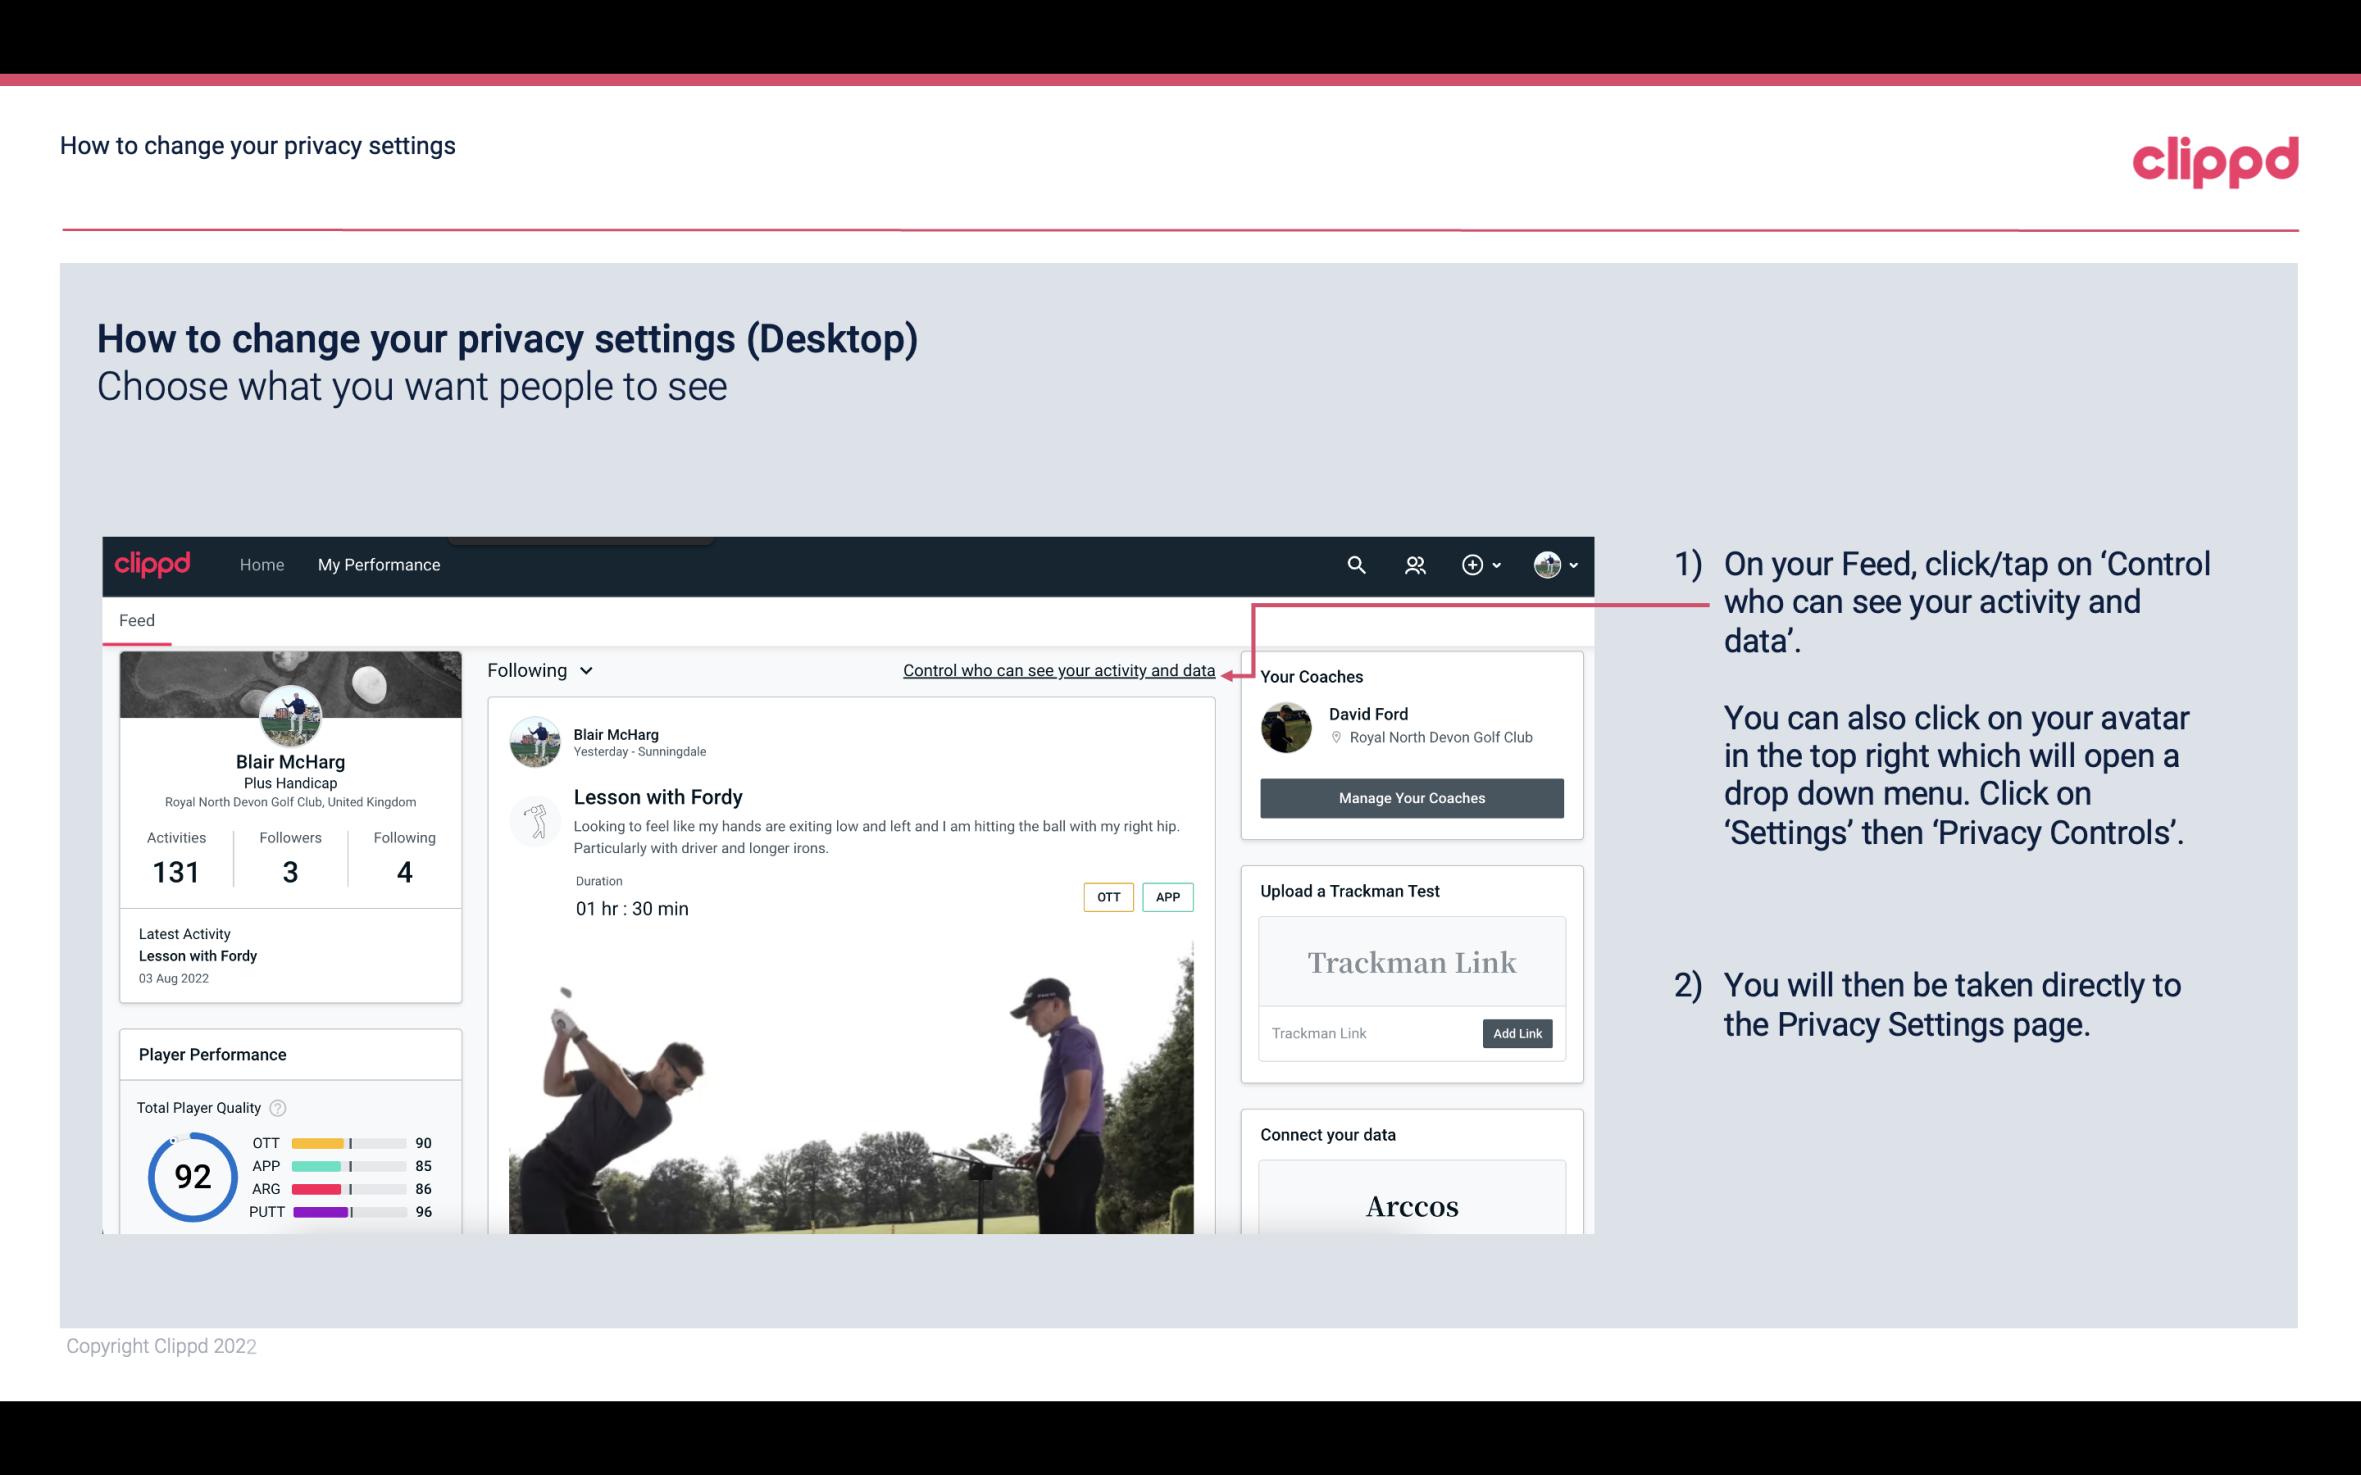The width and height of the screenshot is (2361, 1475).
Task: Click the OTT performance category icon
Action: (262, 1142)
